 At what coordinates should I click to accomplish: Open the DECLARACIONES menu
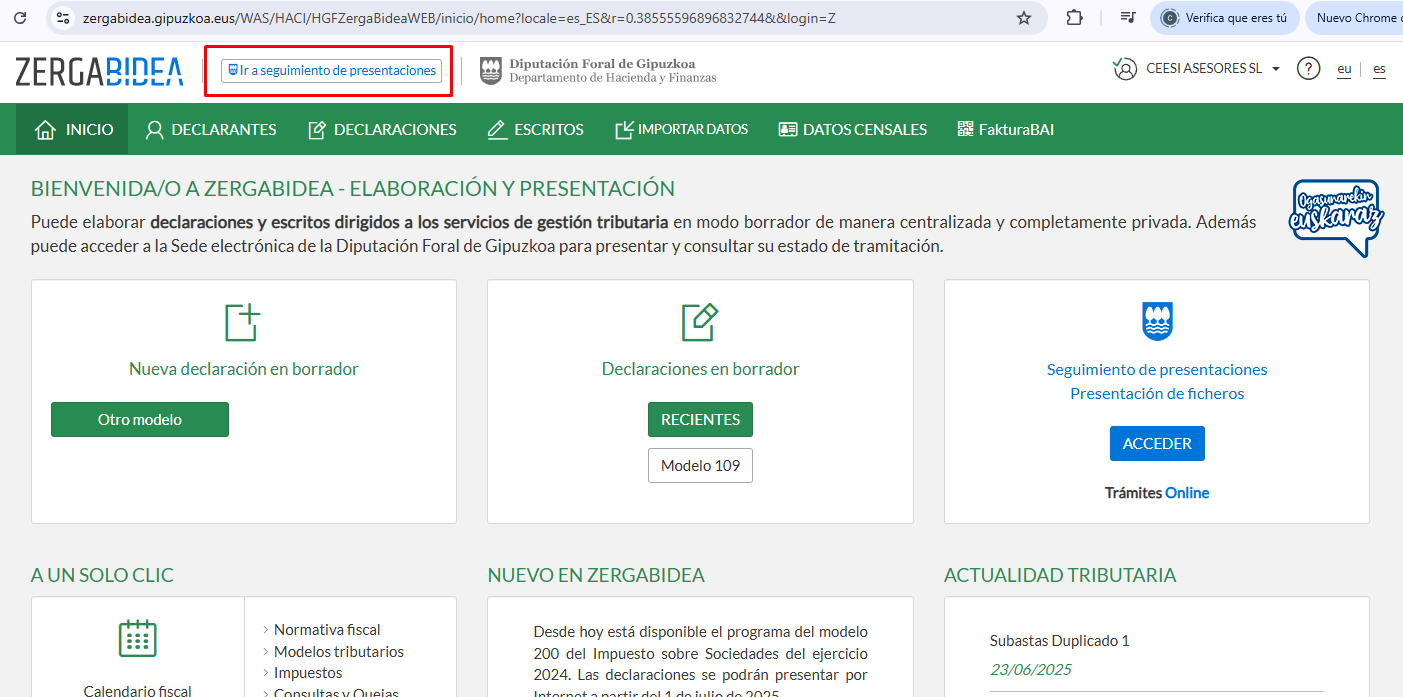[382, 129]
